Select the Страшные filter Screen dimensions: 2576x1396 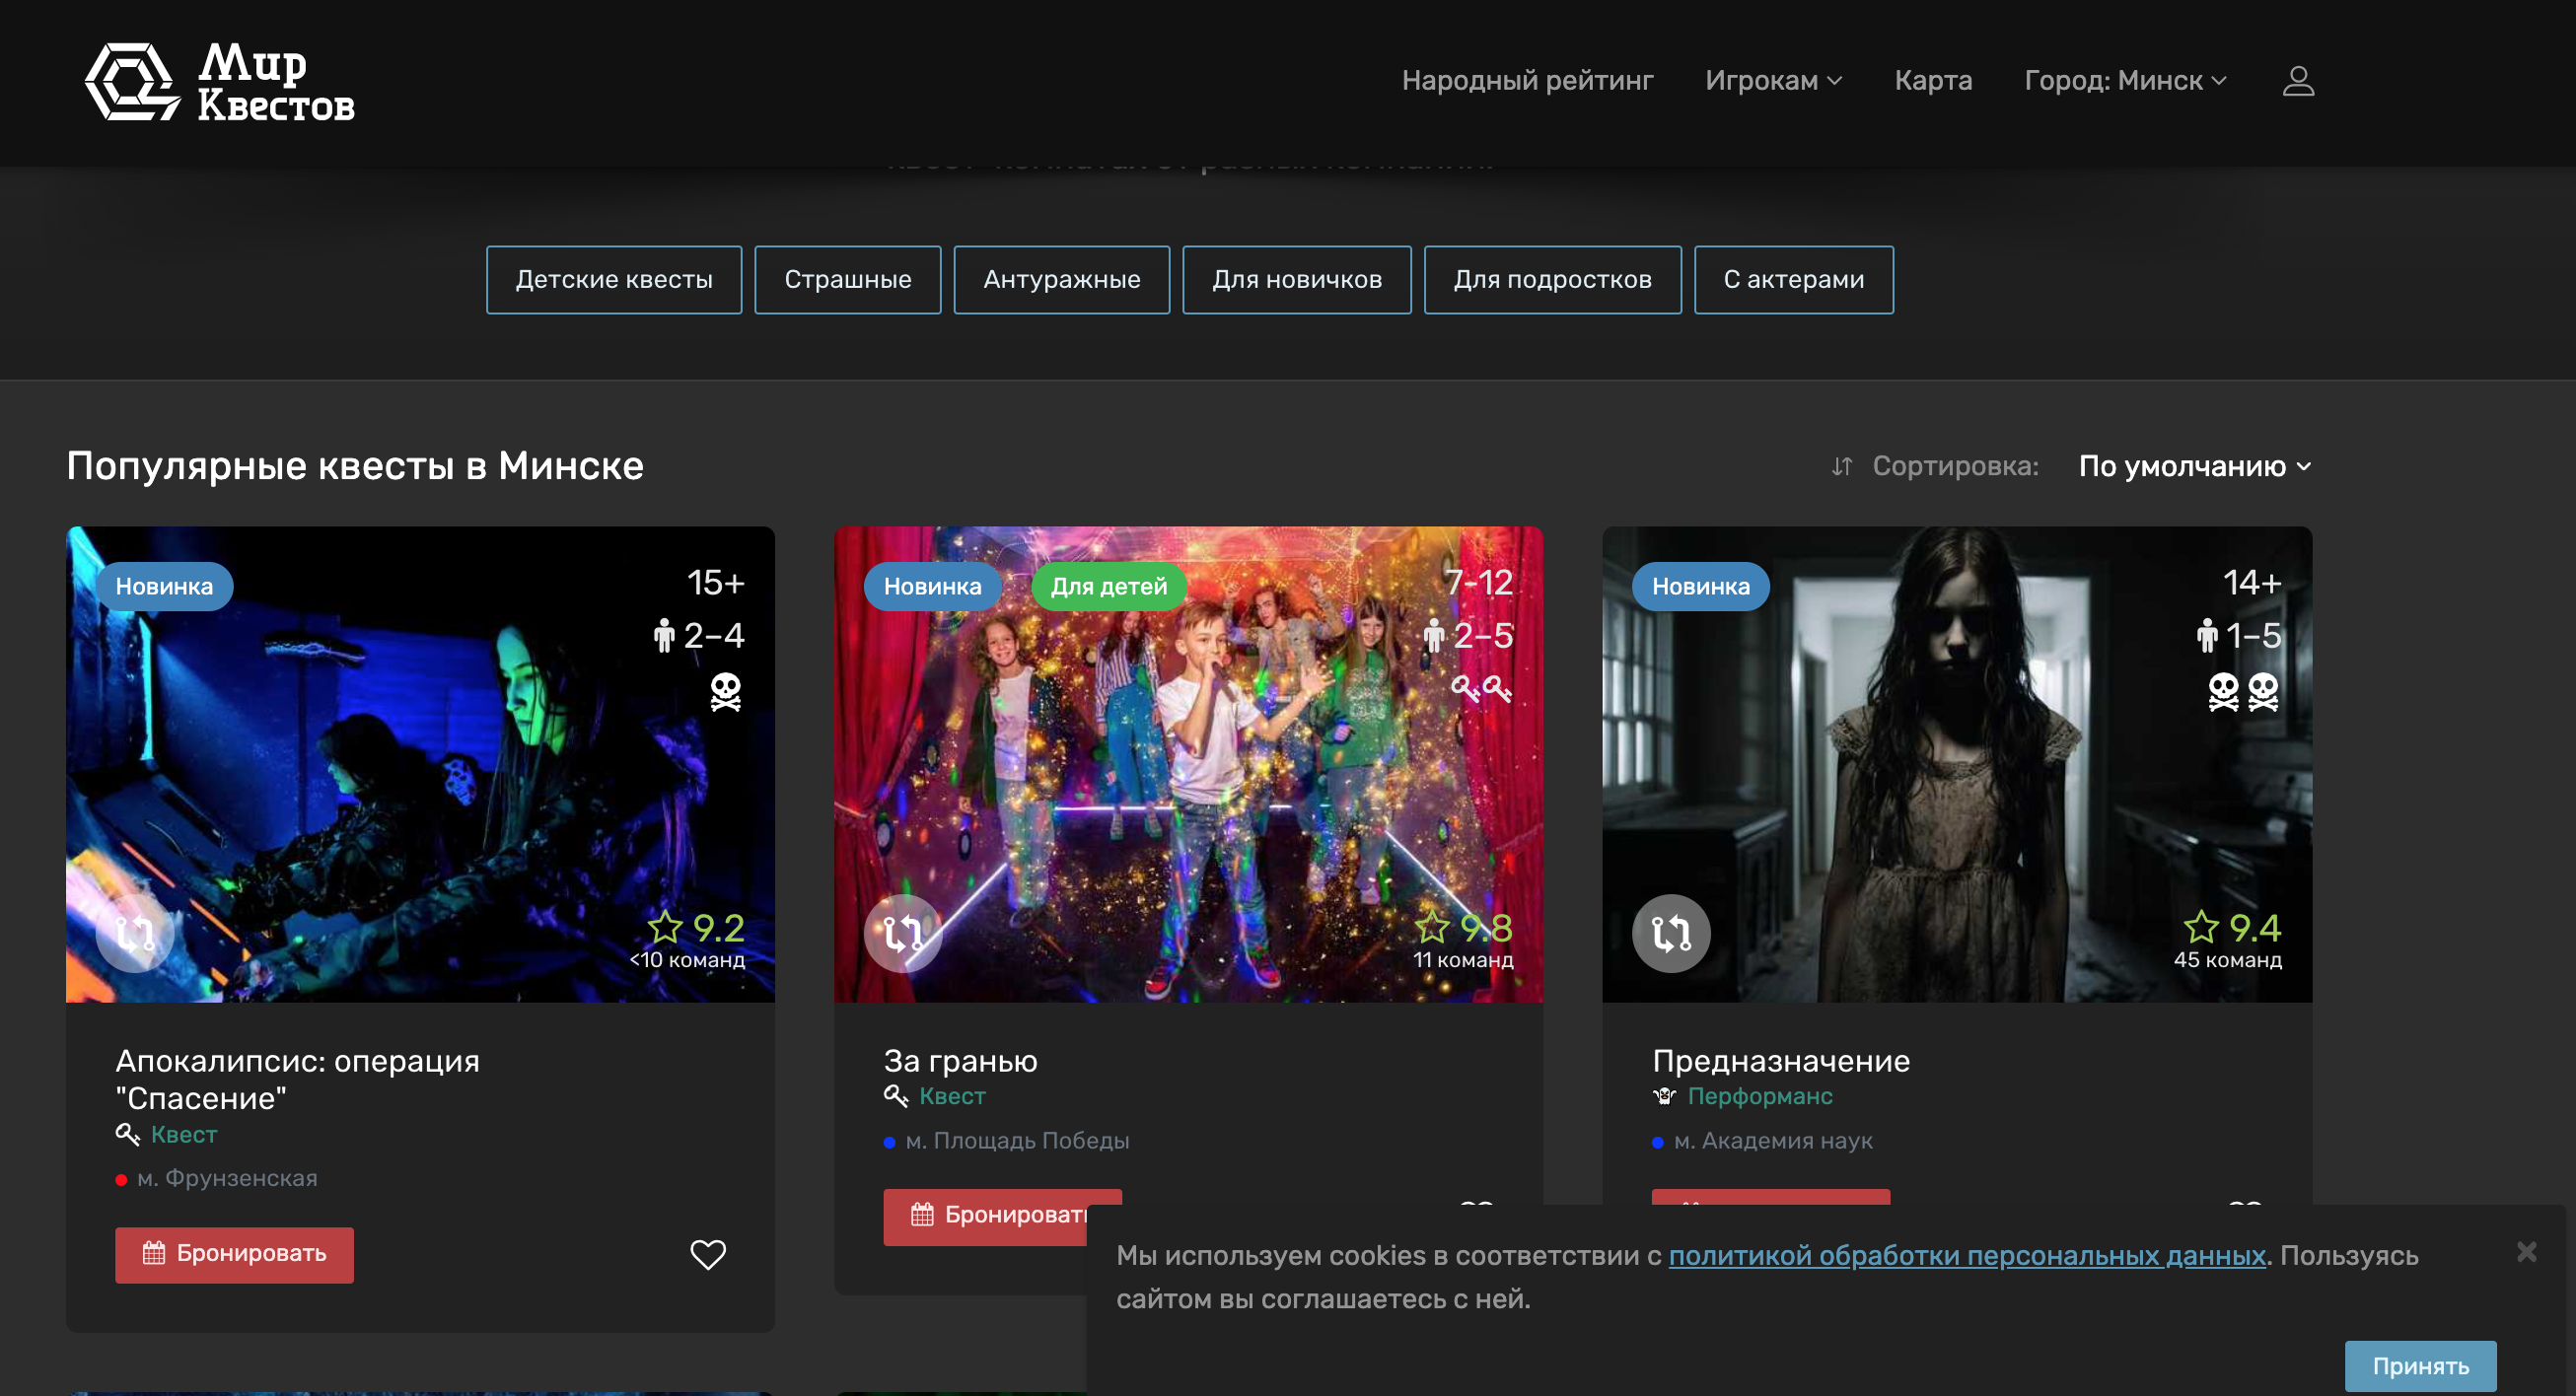click(847, 280)
